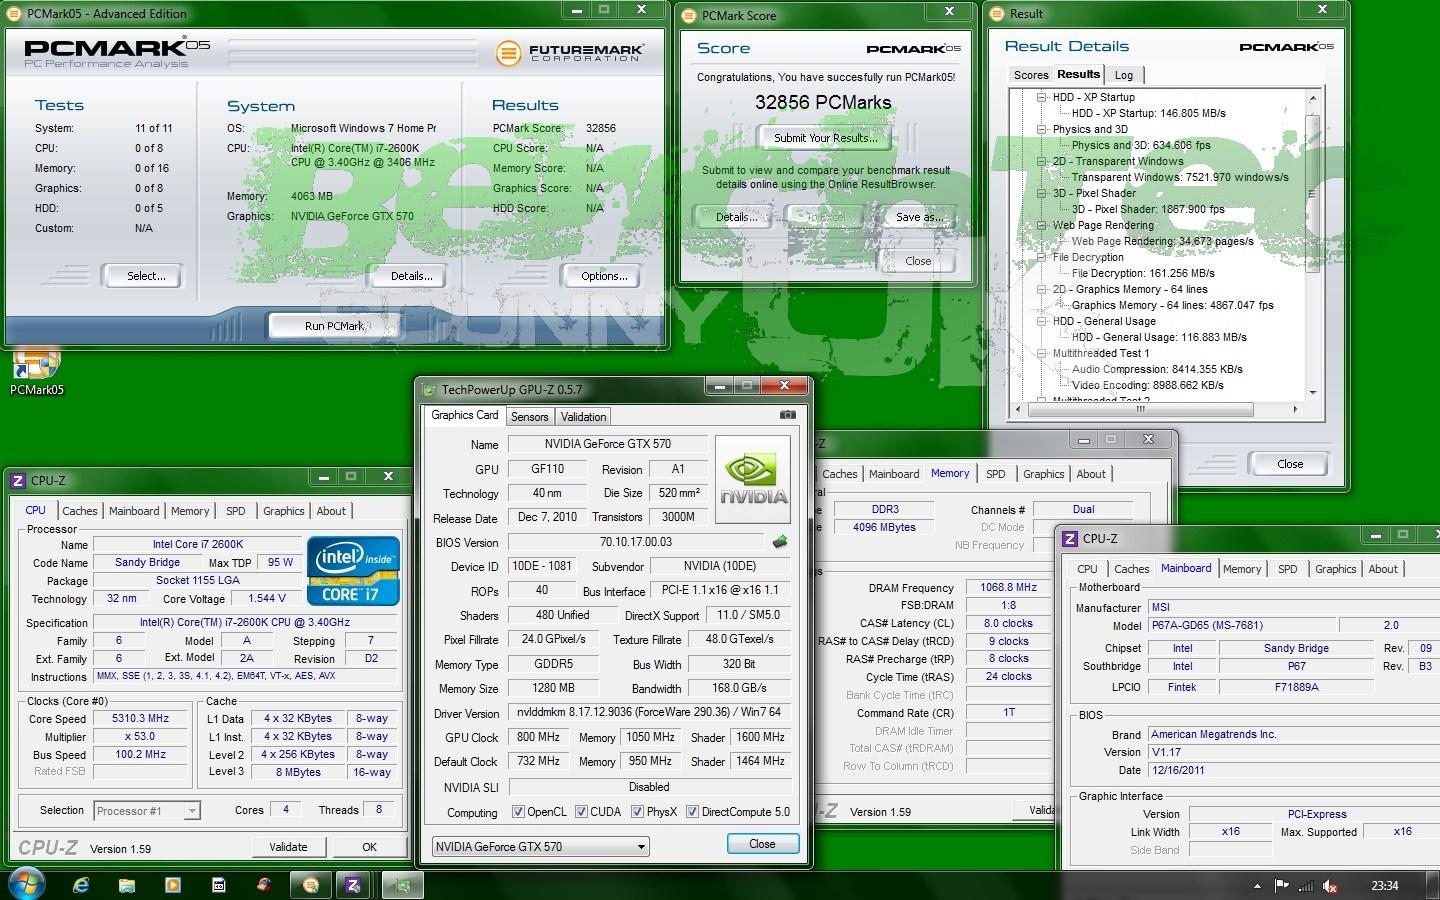
Task: Launch Internet Explorer from the taskbar
Action: (x=81, y=885)
